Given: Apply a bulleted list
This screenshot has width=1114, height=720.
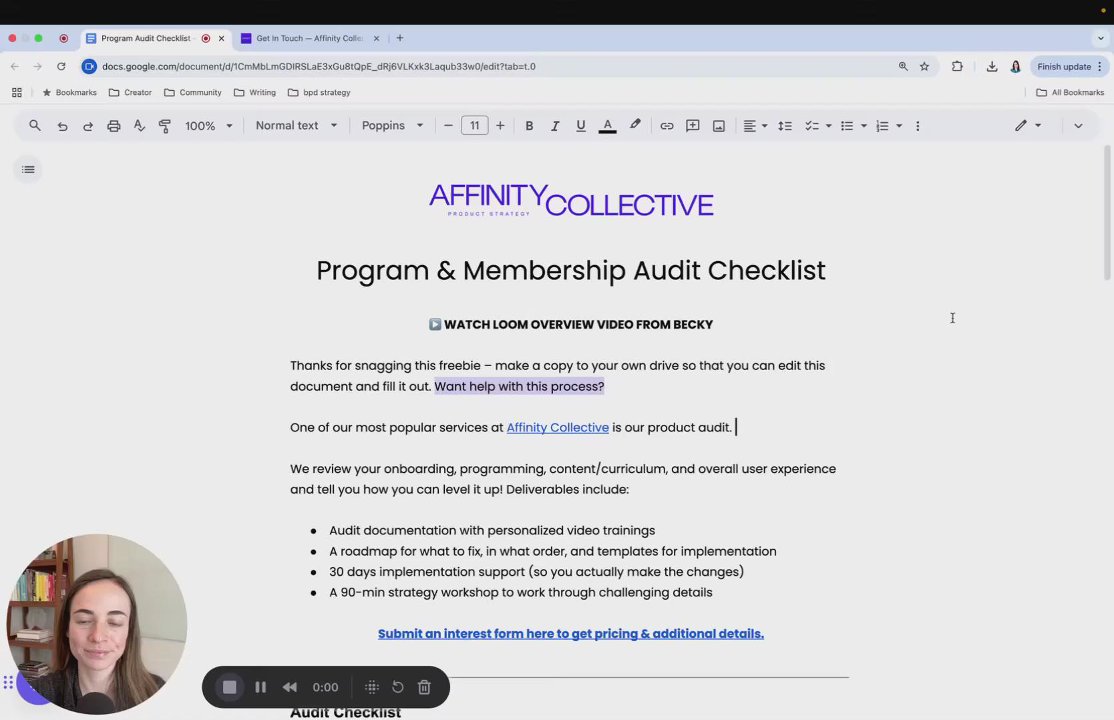Looking at the screenshot, I should click(x=847, y=126).
